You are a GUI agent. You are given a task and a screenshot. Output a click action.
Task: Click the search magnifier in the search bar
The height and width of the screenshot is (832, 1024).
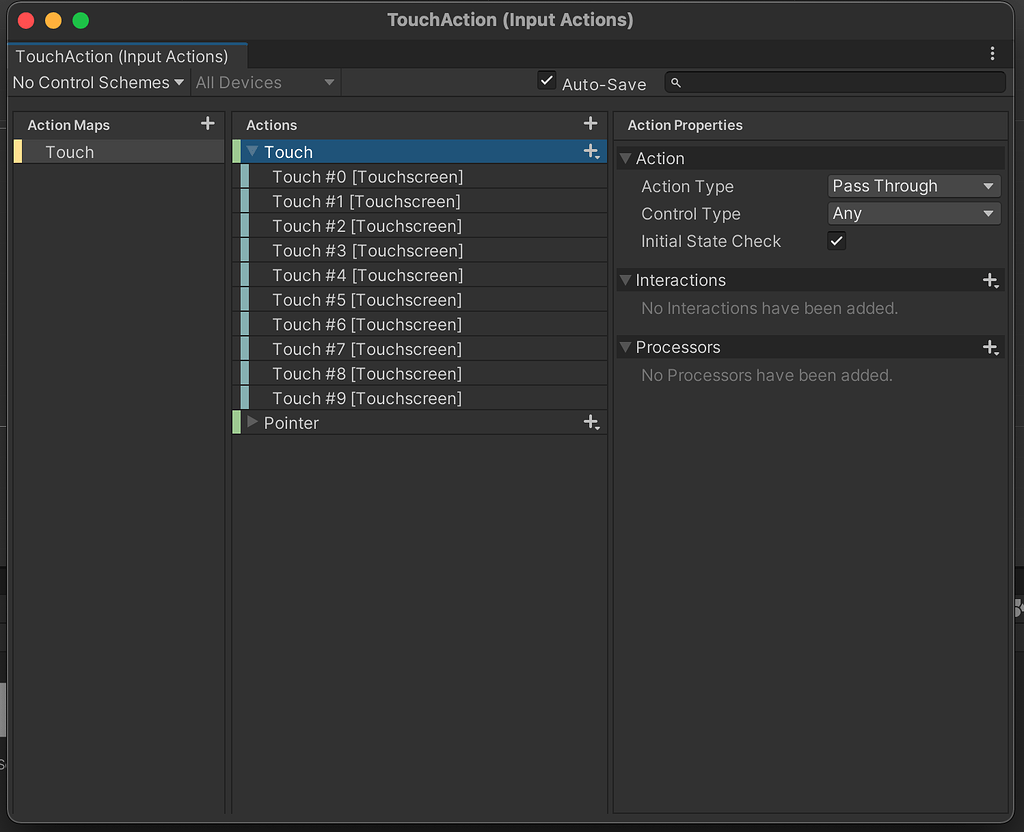click(x=675, y=82)
